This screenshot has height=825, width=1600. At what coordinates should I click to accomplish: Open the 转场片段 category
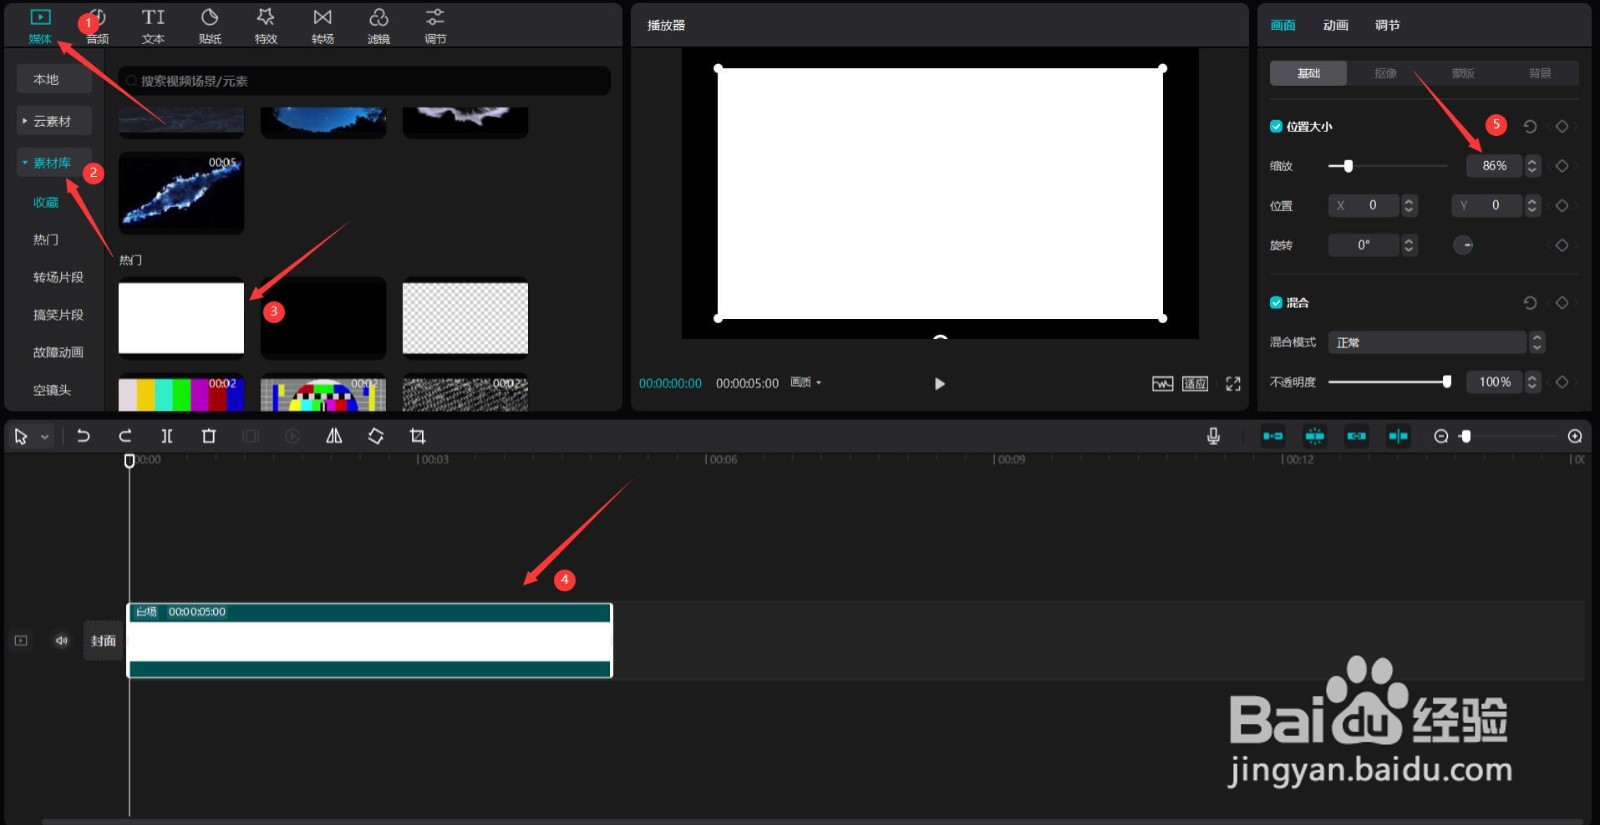58,277
